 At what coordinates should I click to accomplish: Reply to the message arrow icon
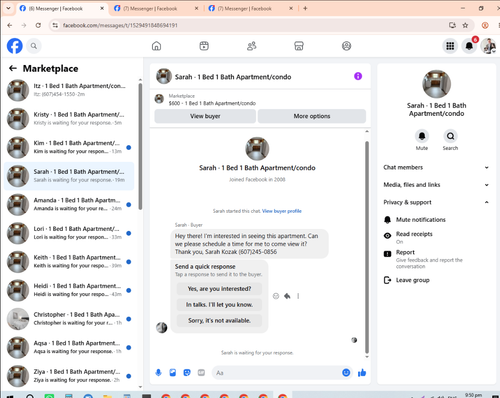[287, 296]
